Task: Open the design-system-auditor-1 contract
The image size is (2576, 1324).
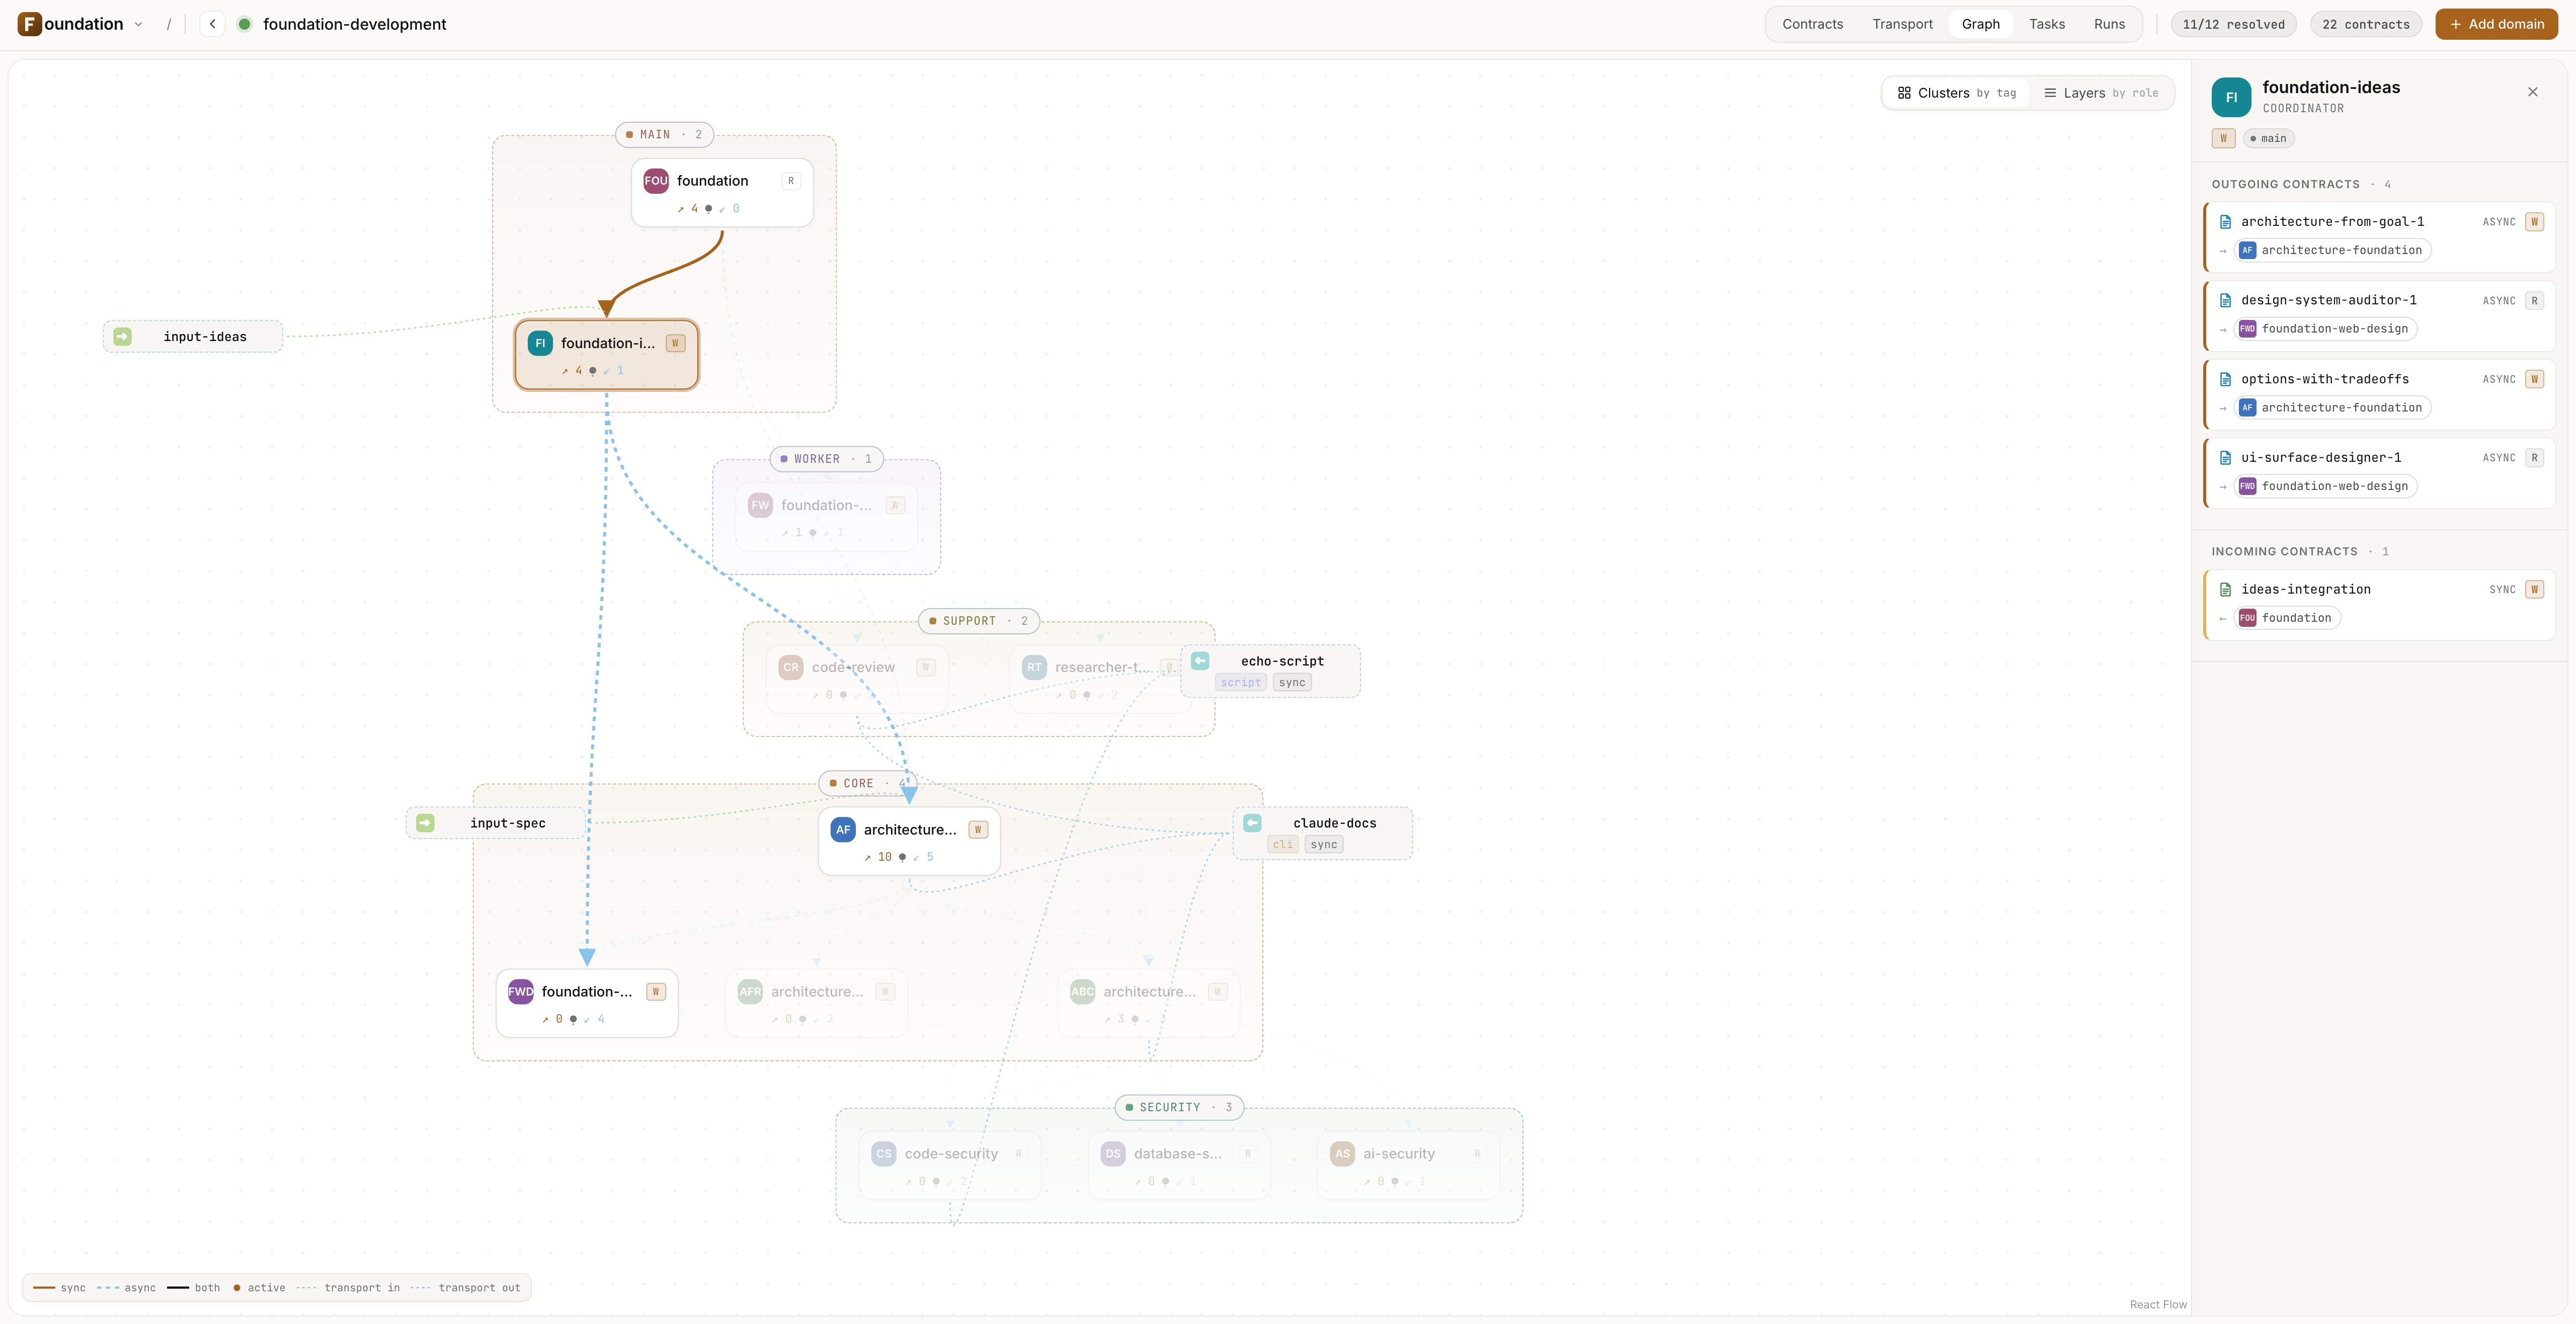Action: (2379, 315)
